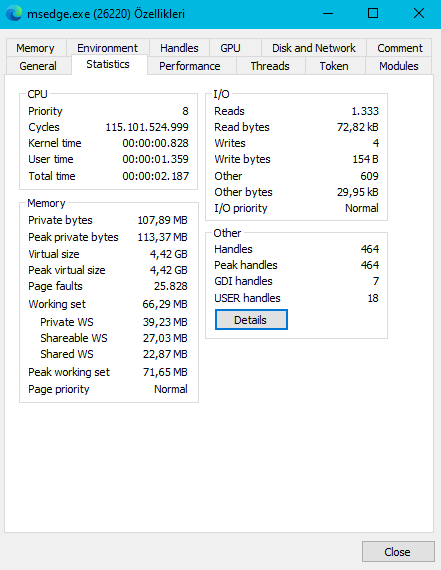The height and width of the screenshot is (570, 441).
Task: Click Other bytes value 29,95 kB
Action: pyautogui.click(x=358, y=192)
